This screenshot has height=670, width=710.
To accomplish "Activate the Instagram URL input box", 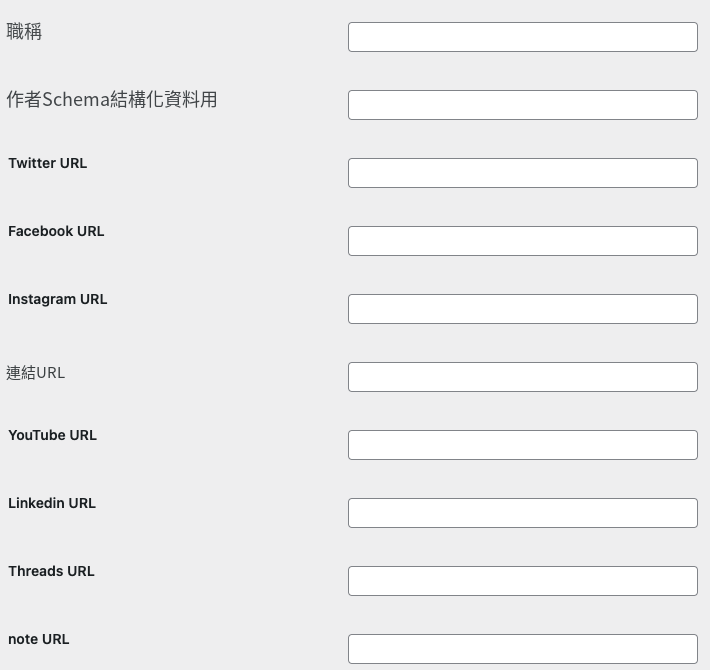I will [x=523, y=309].
